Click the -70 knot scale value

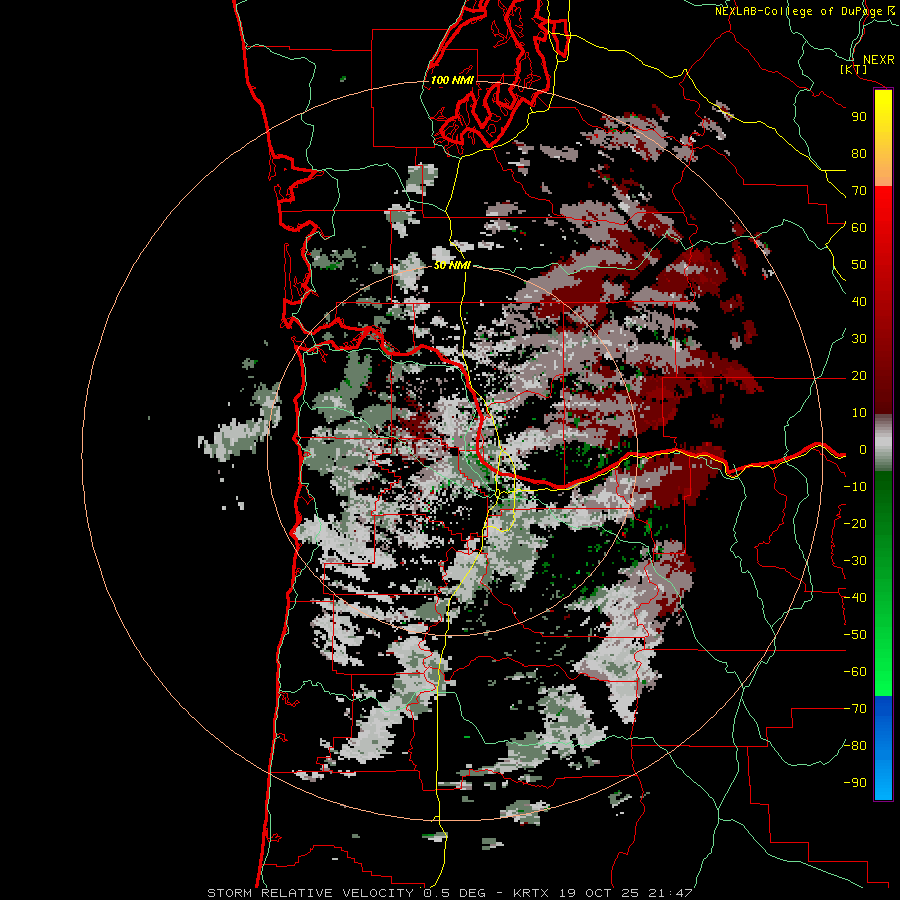click(x=855, y=709)
